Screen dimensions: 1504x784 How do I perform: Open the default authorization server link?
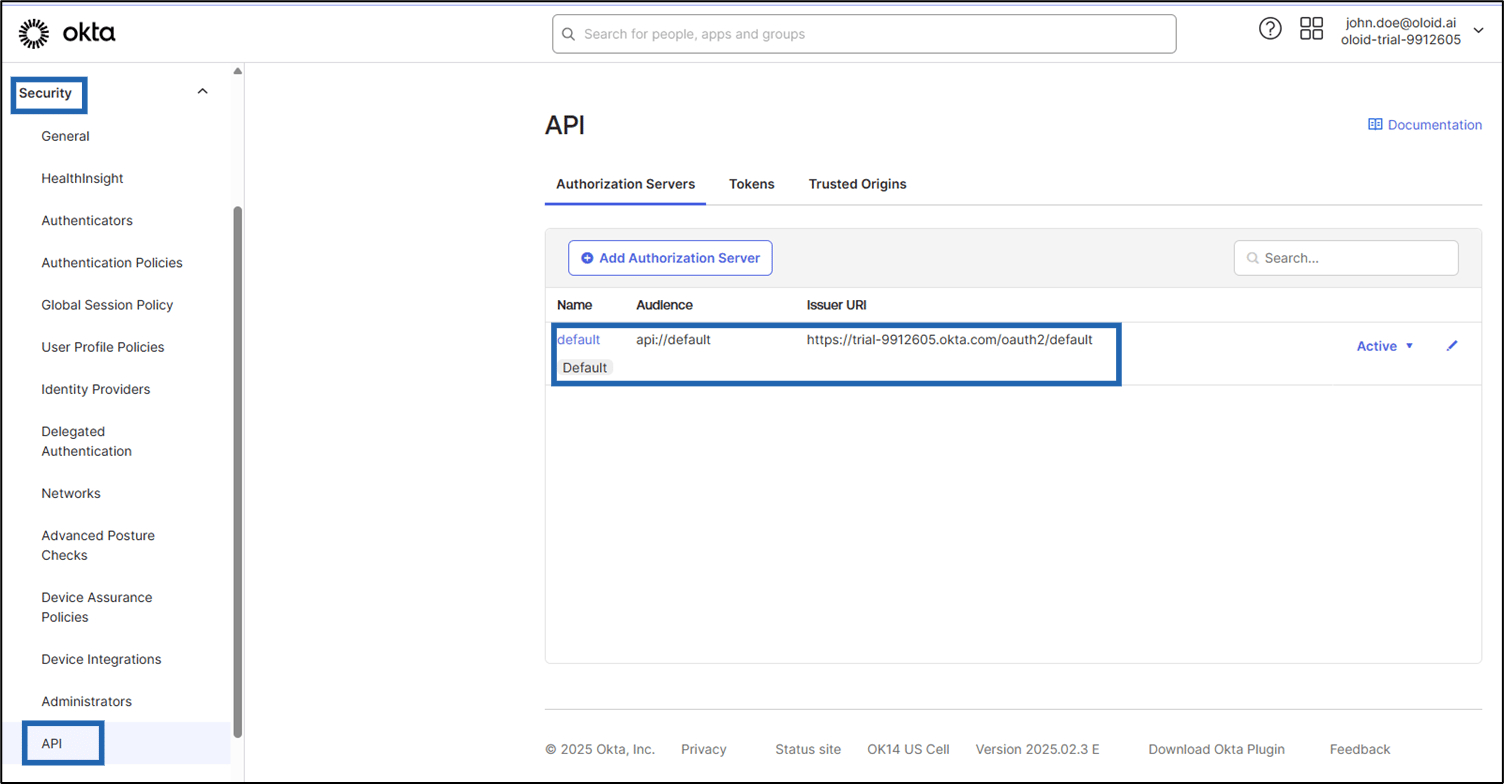pyautogui.click(x=578, y=340)
